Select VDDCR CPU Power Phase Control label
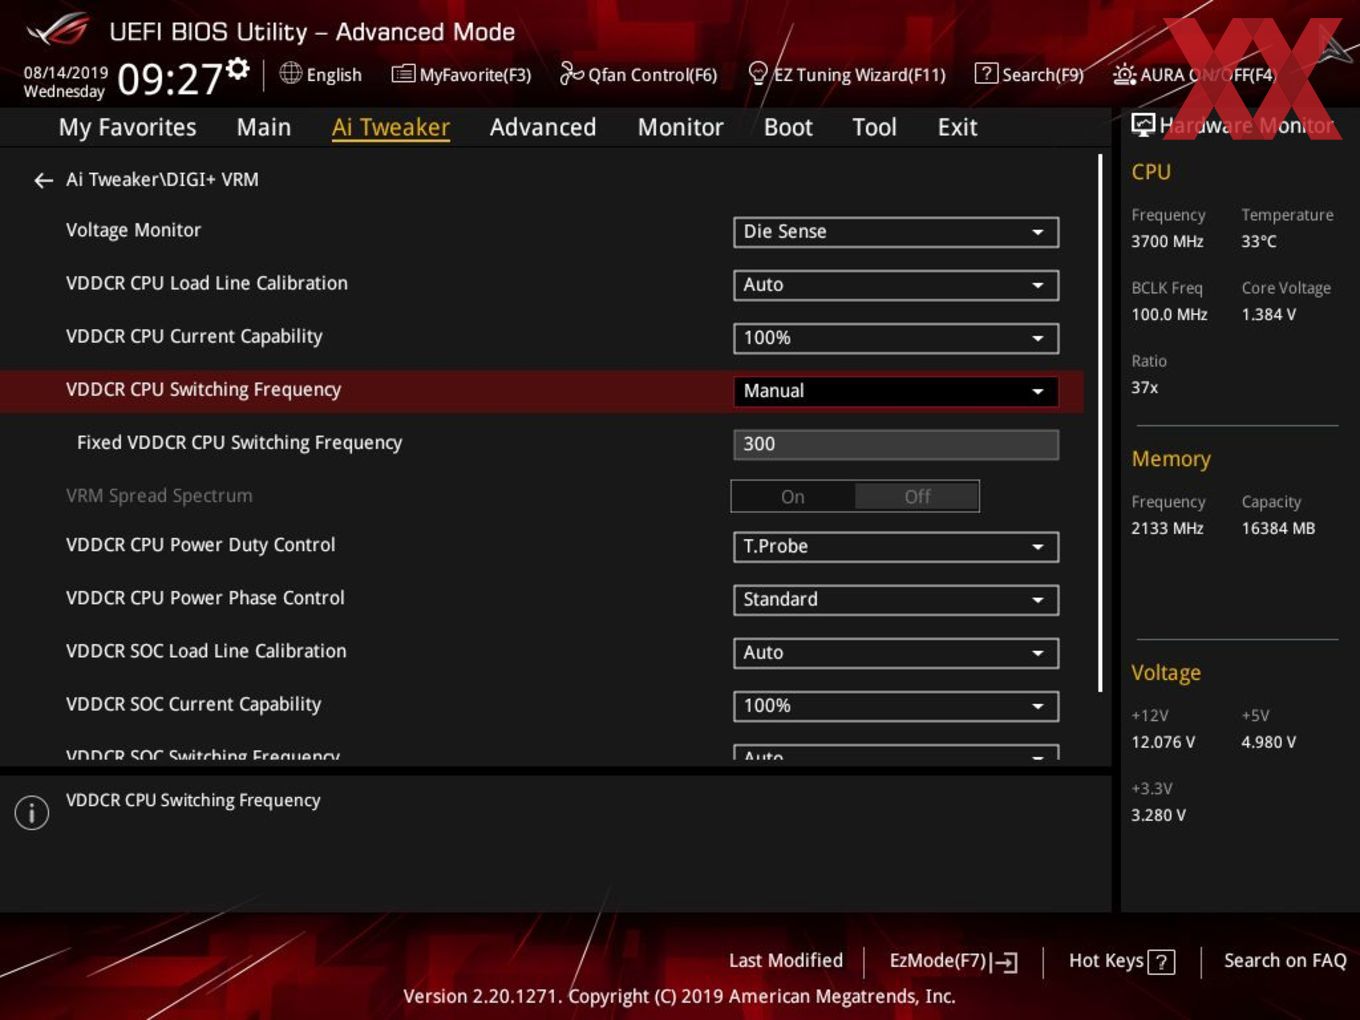Screen dimensions: 1360x1020 [x=205, y=598]
